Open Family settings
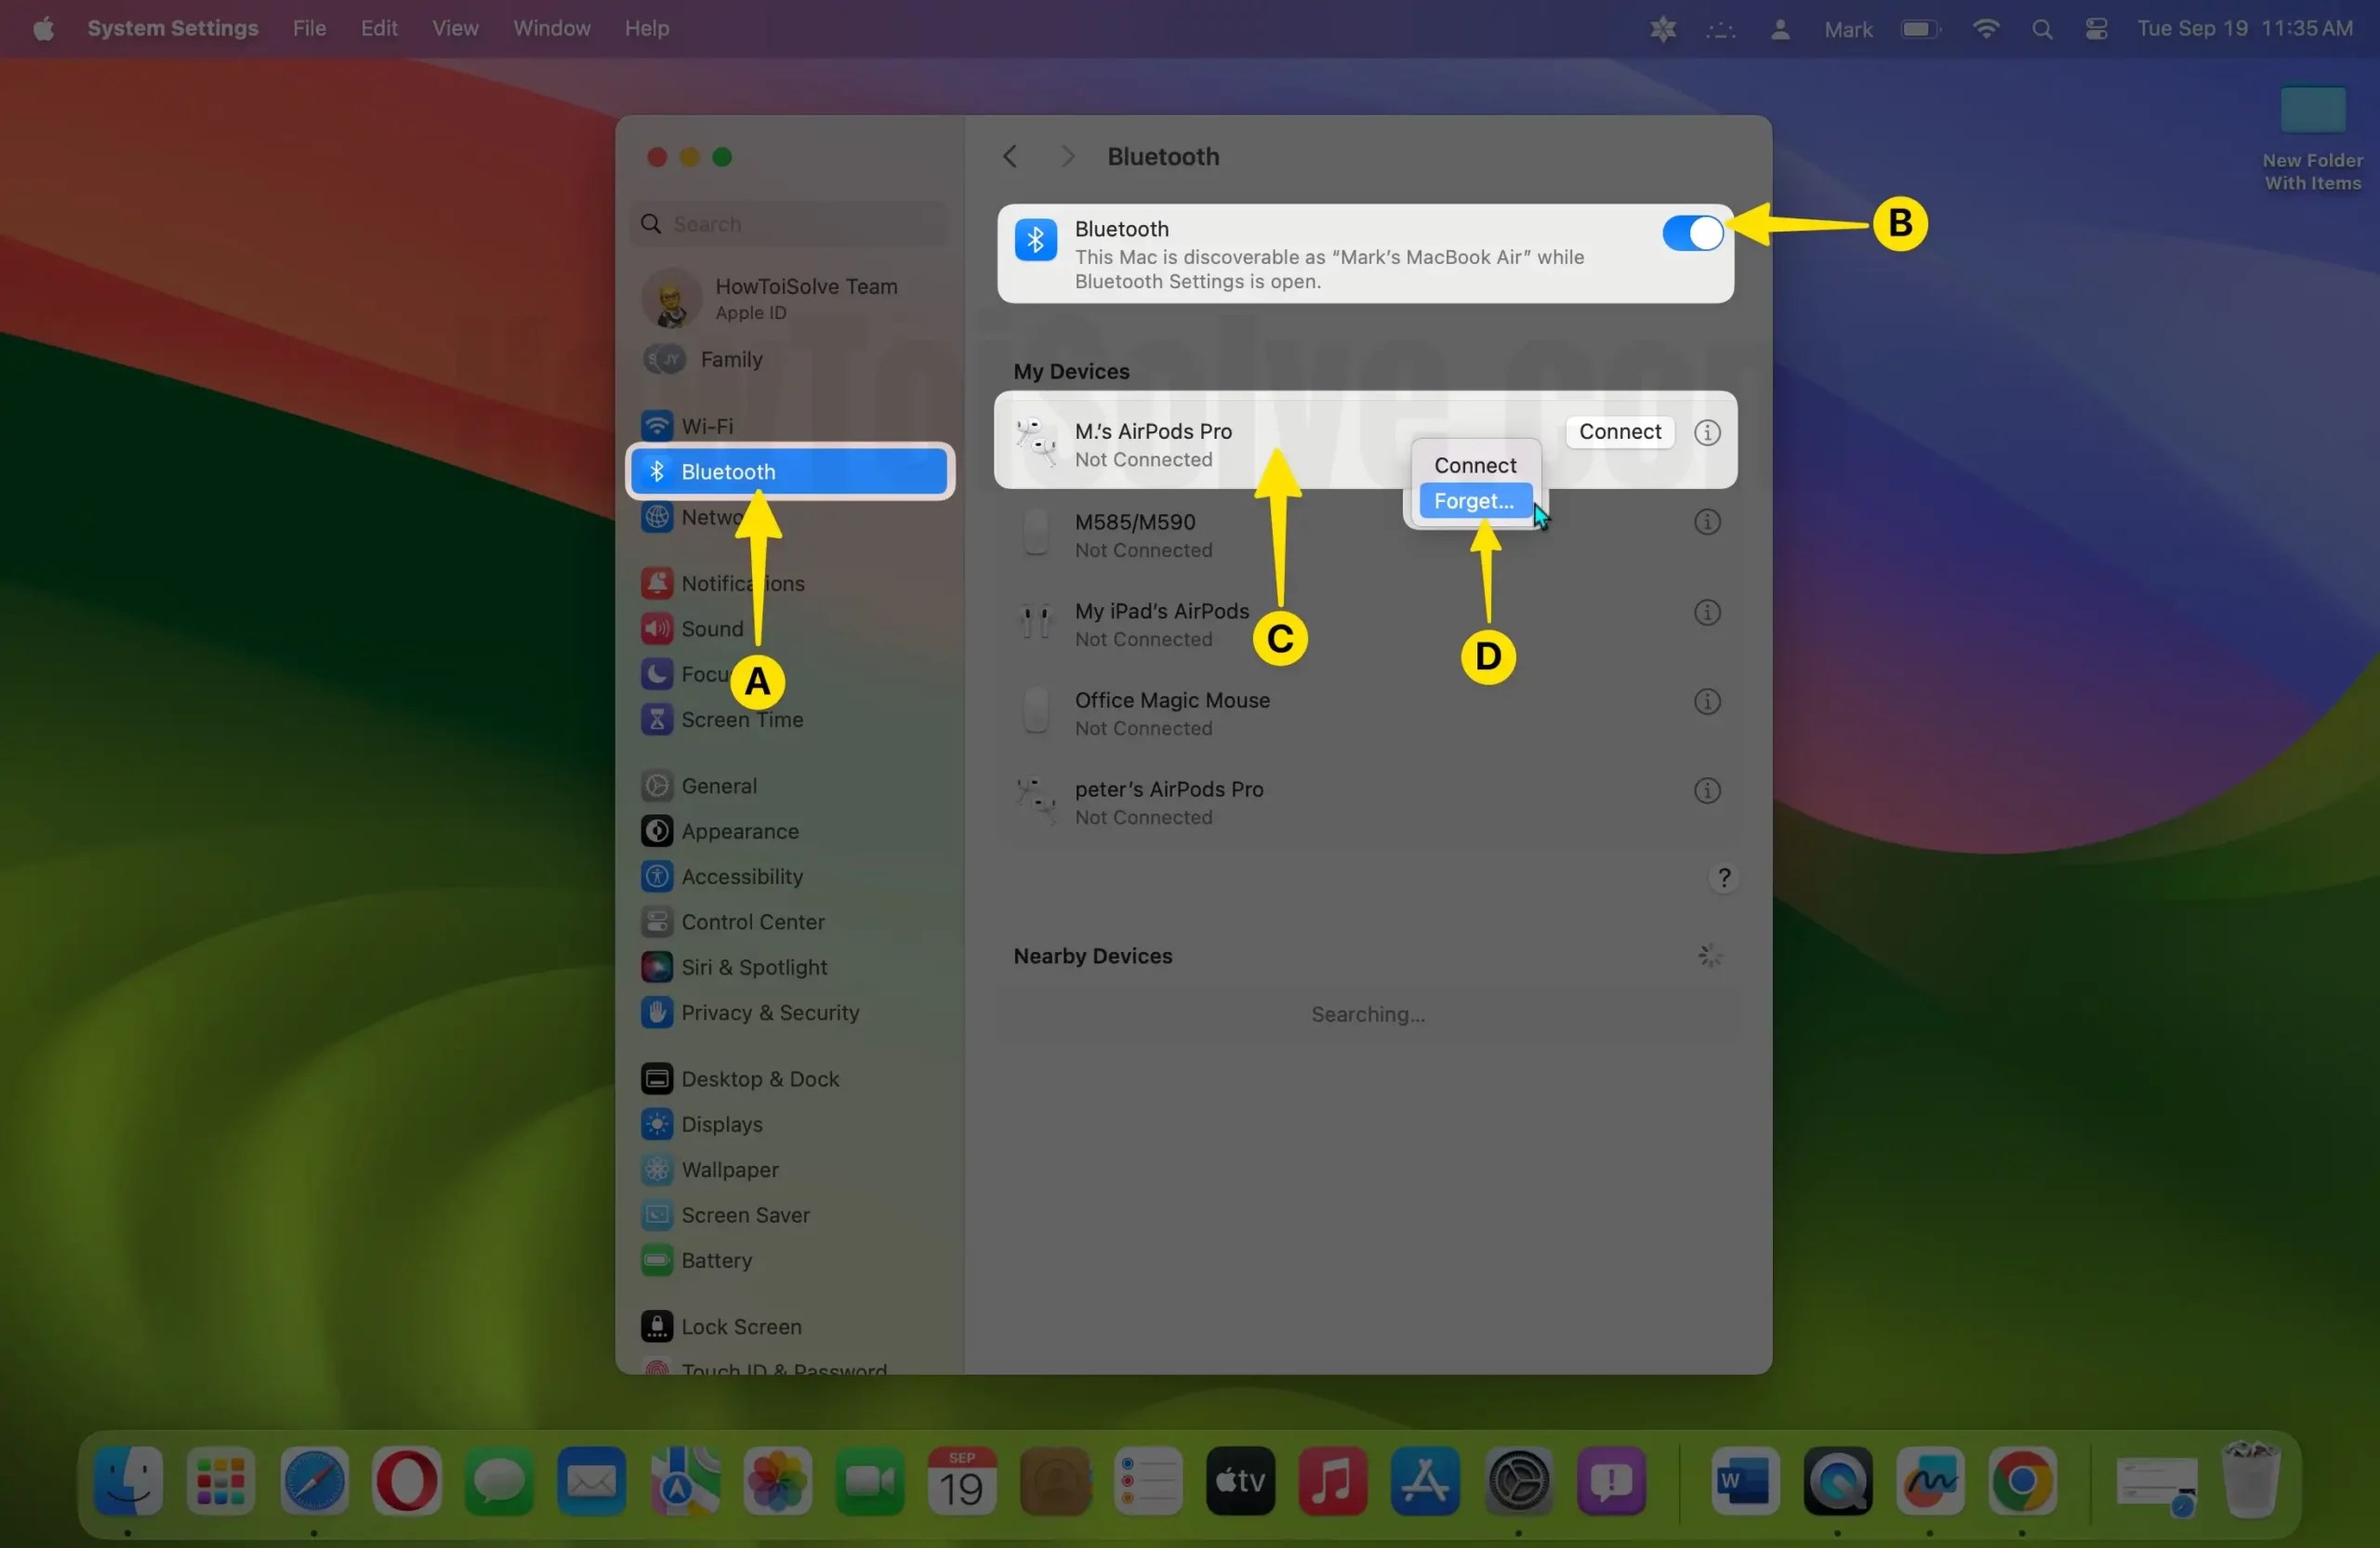The width and height of the screenshot is (2380, 1548). coord(729,360)
